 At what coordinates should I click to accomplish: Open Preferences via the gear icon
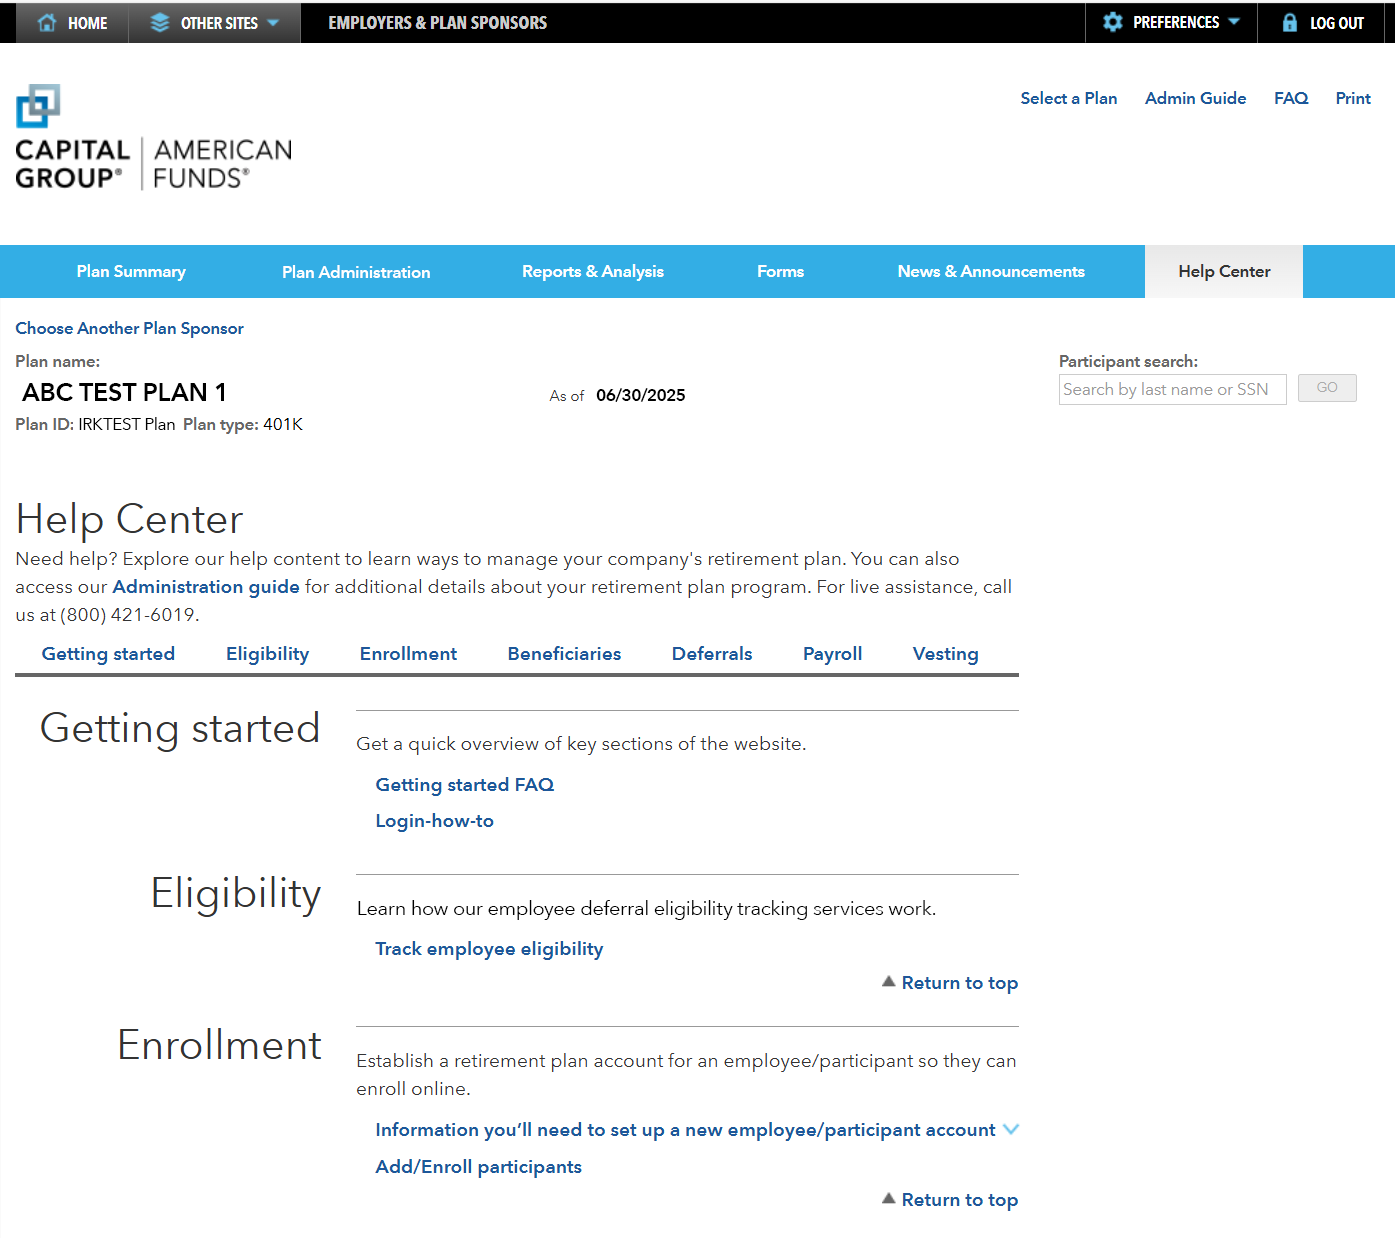pyautogui.click(x=1113, y=22)
